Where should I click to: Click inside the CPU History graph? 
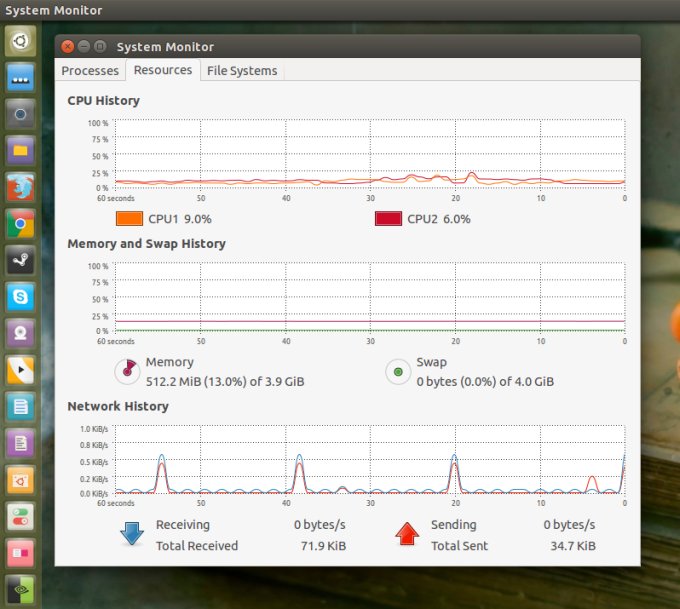click(370, 154)
